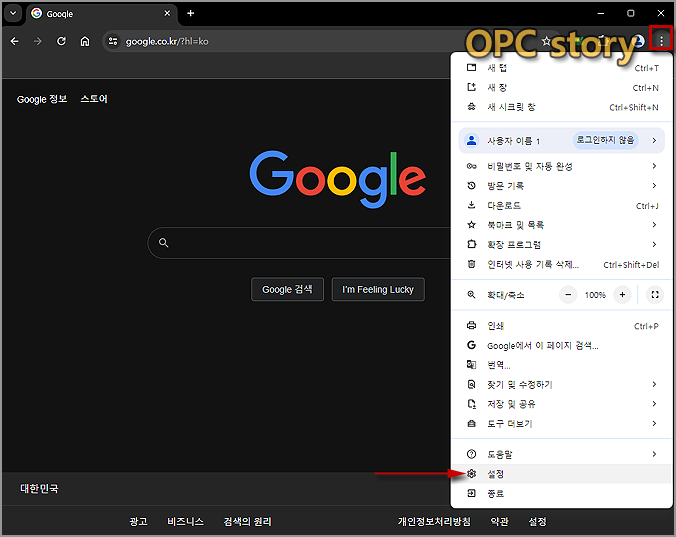Open the Google 정보 link

click(42, 99)
